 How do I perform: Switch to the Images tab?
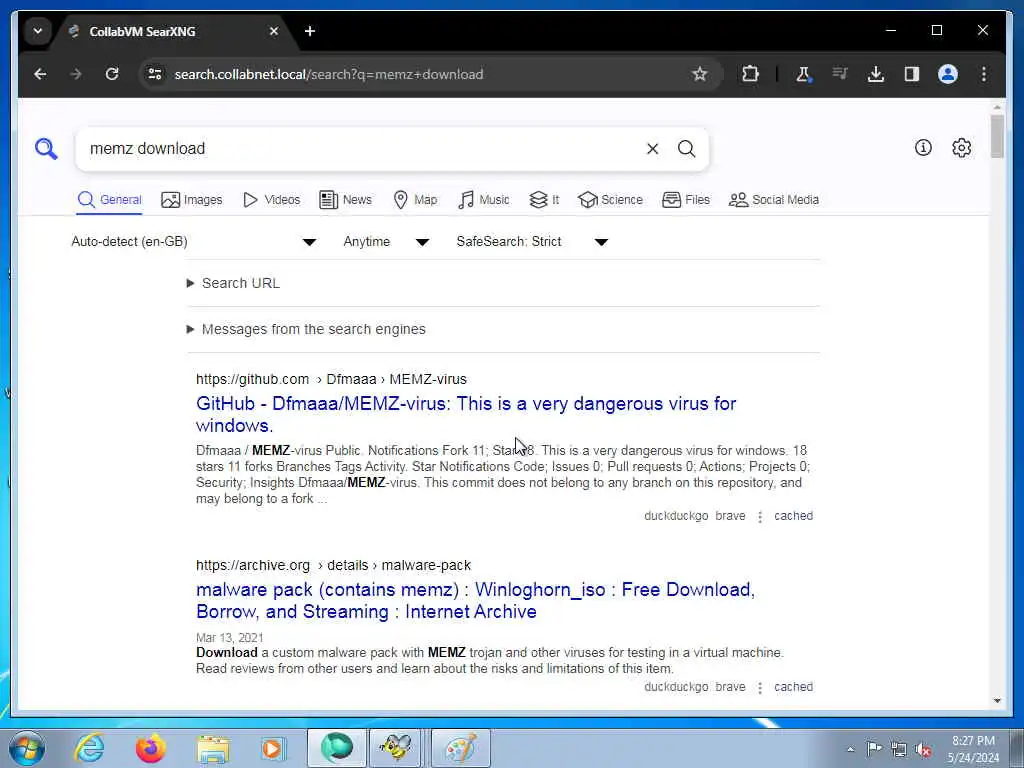click(x=191, y=200)
